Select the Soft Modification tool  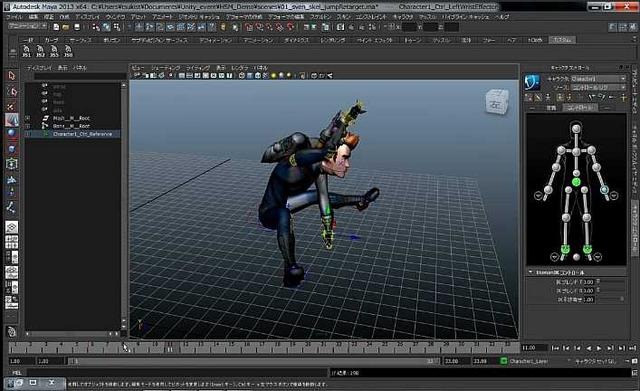(11, 180)
